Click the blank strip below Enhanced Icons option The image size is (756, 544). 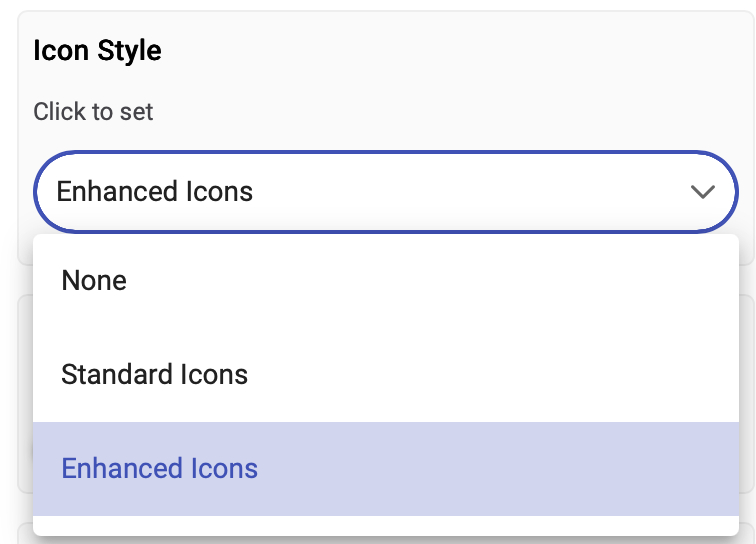pos(386,525)
